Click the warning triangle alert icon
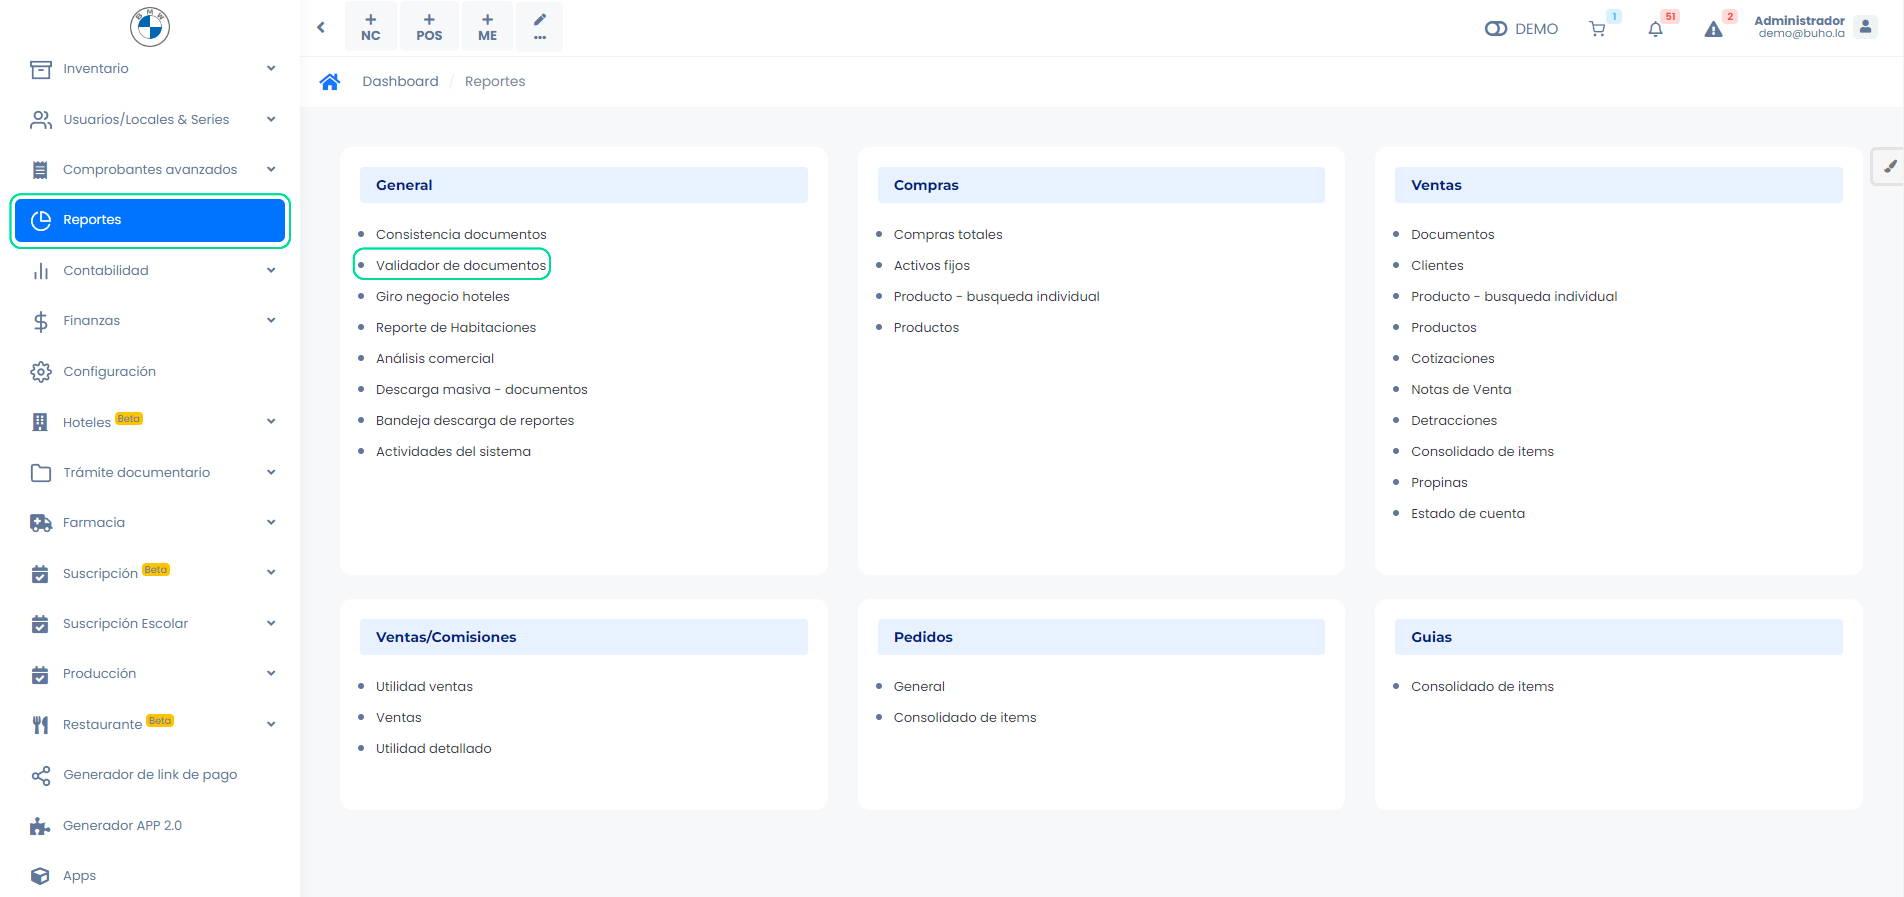Viewport: 1904px width, 897px height. (1713, 29)
